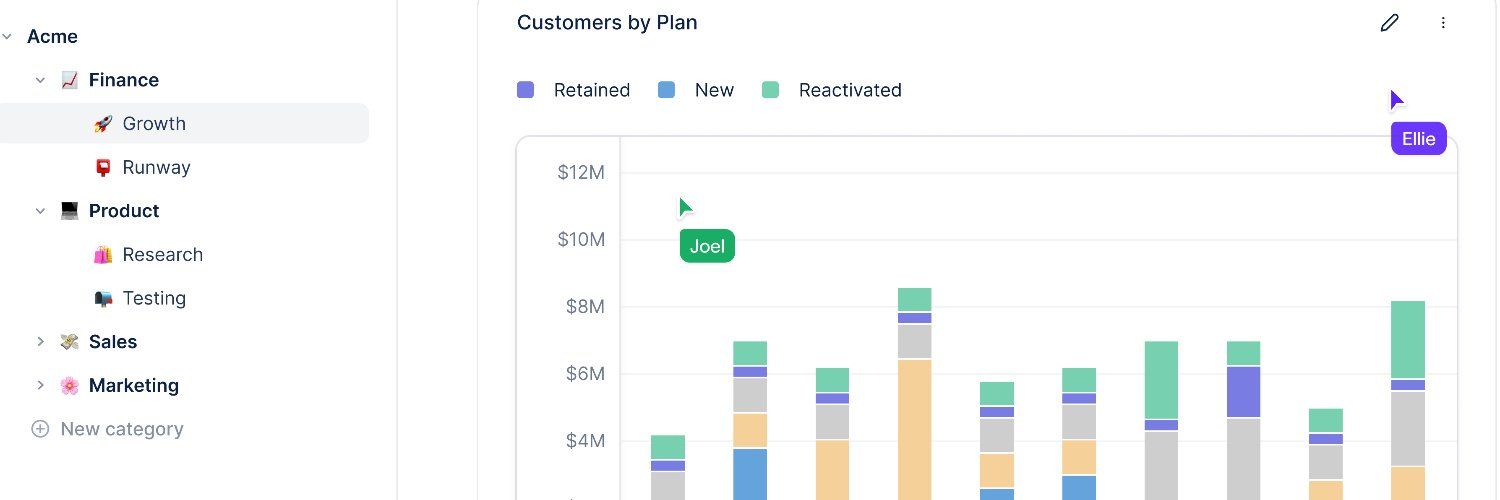Toggle the New blue legend swatch
The image size is (1500, 500).
(667, 90)
